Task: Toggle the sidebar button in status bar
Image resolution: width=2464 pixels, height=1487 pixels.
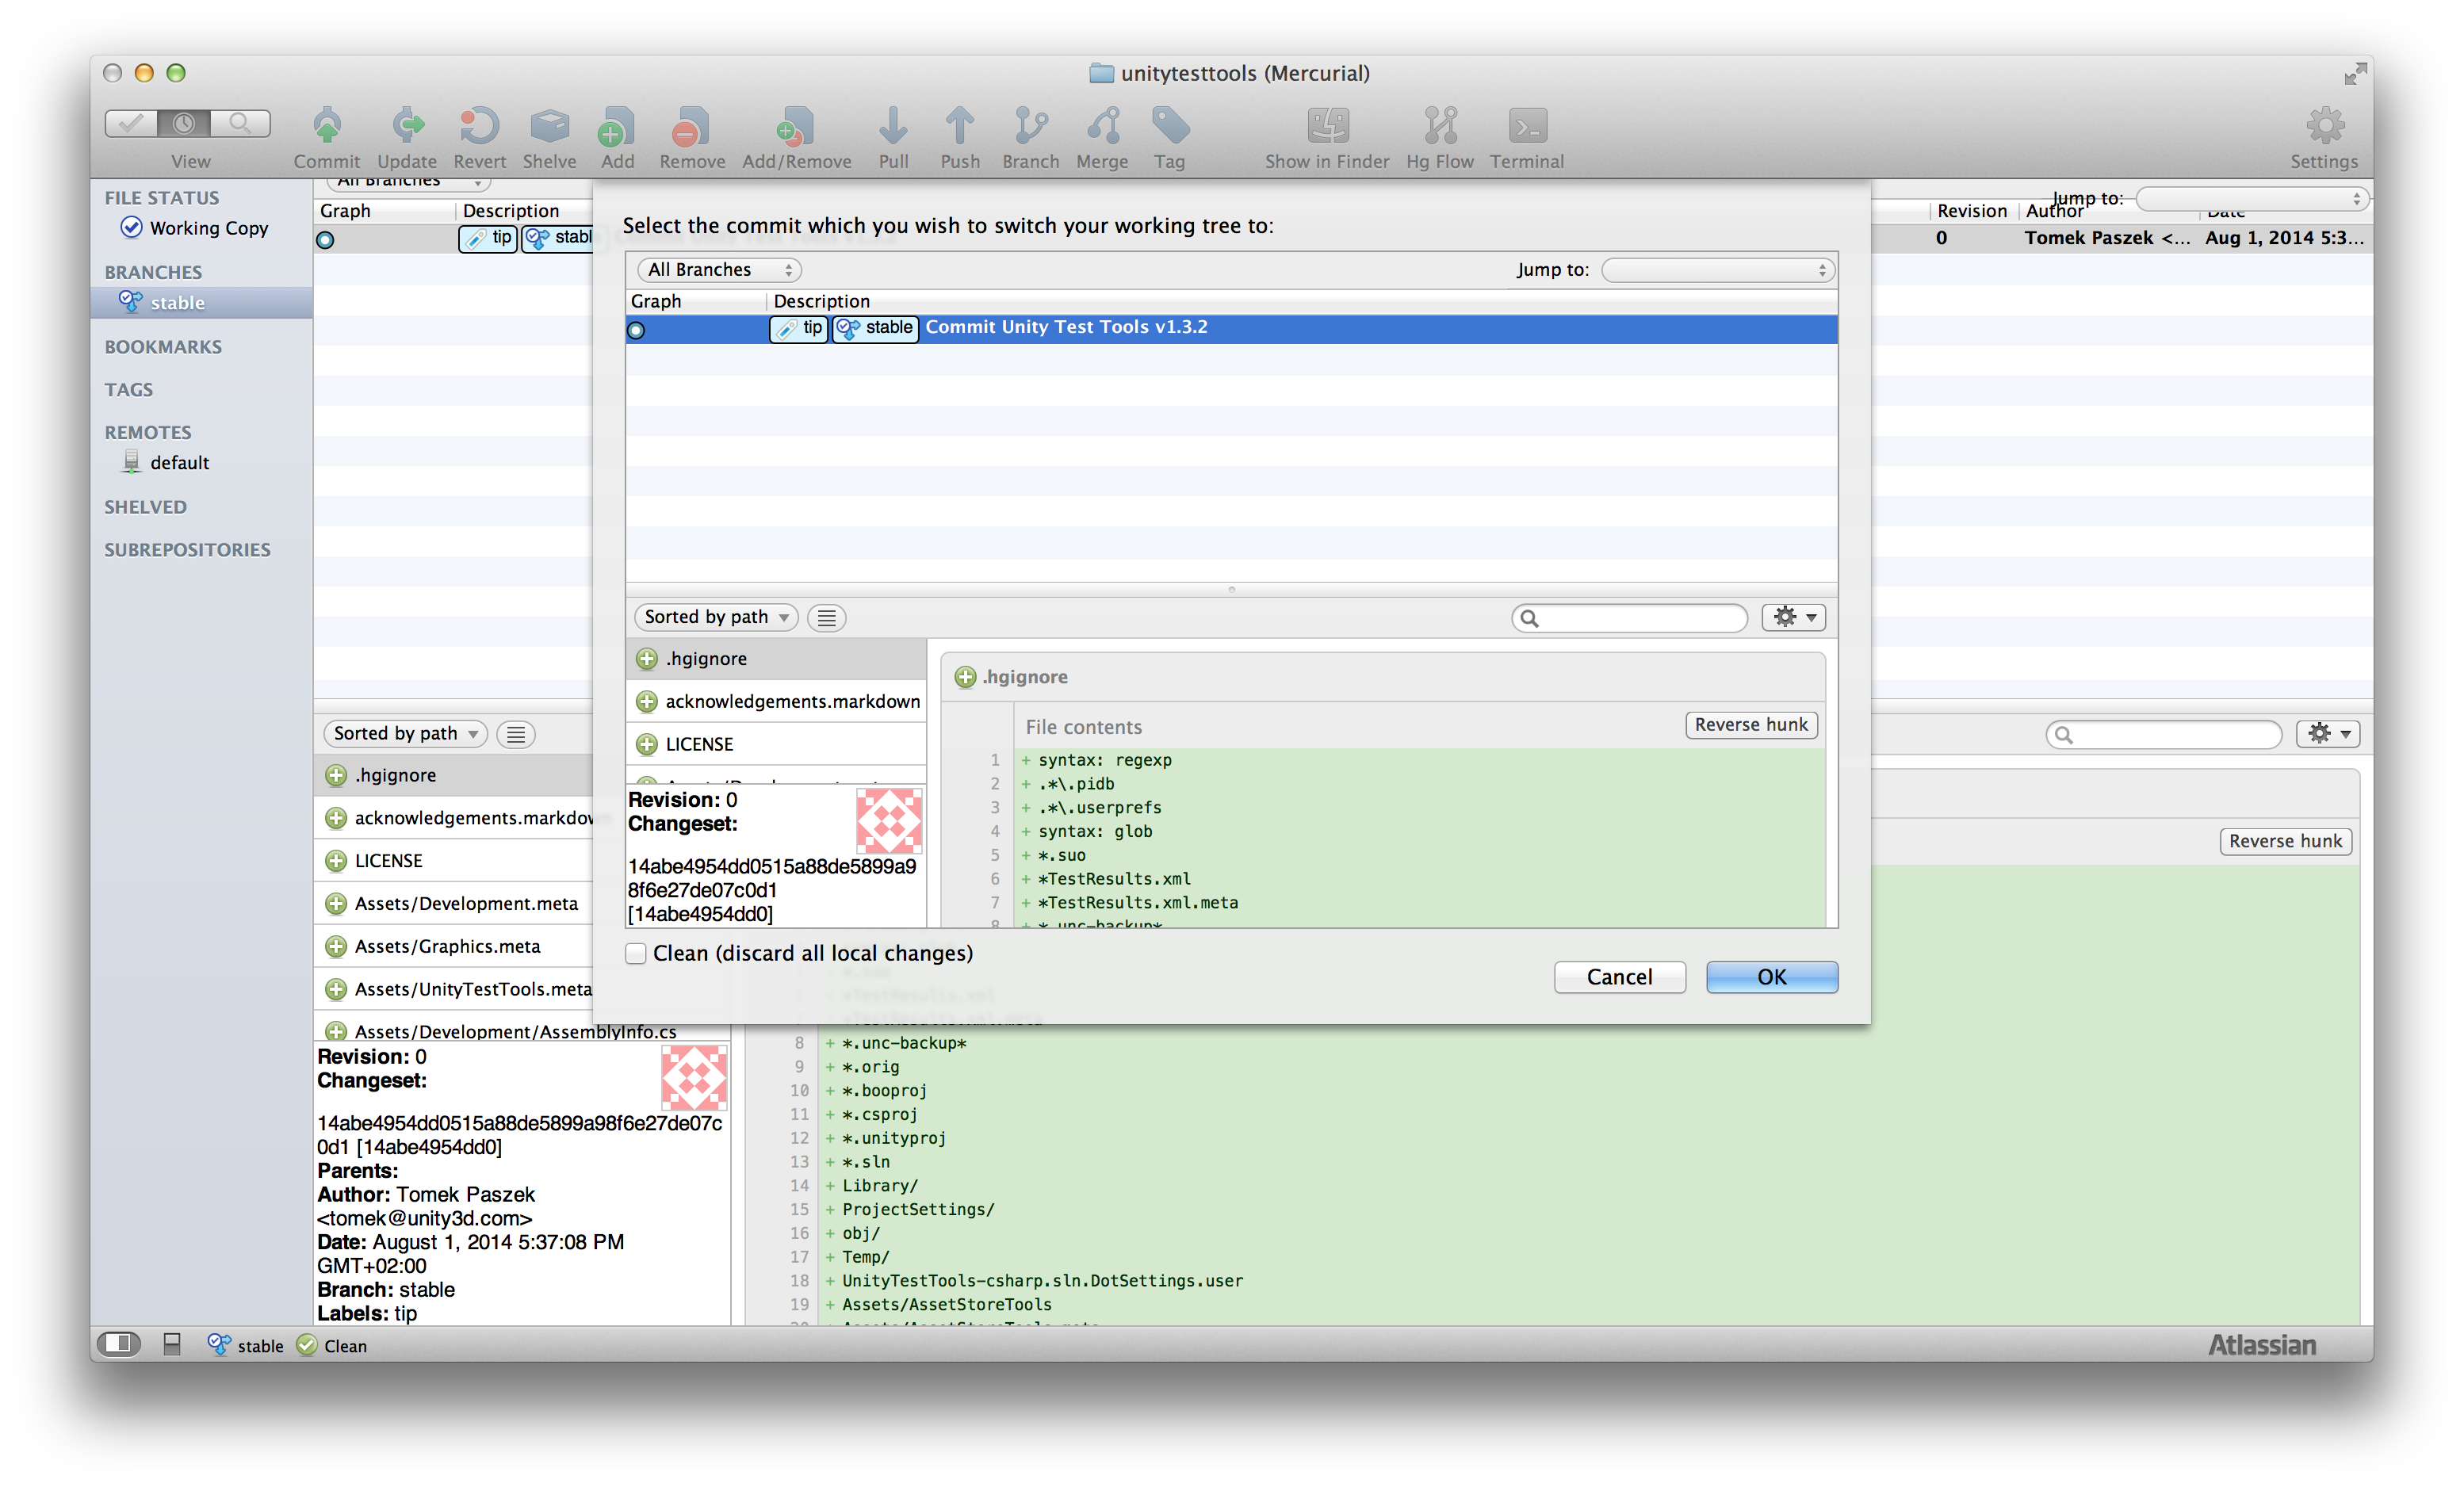Action: tap(118, 1344)
